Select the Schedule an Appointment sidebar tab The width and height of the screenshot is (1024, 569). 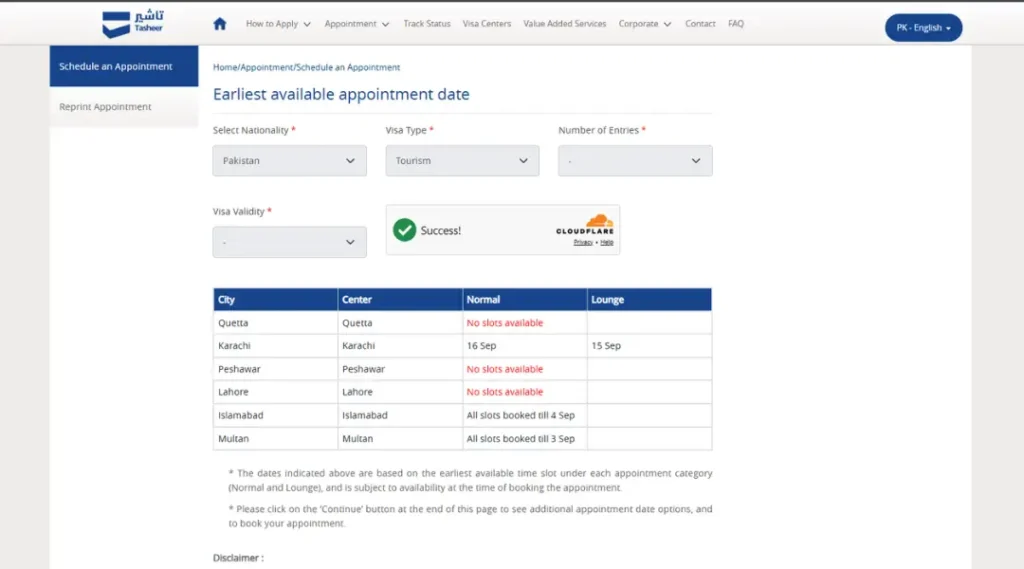point(123,66)
